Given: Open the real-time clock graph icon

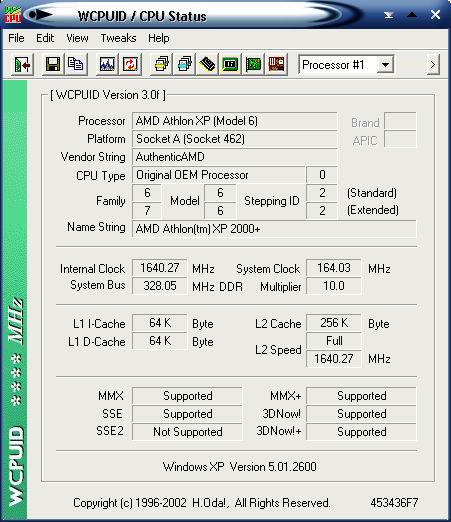Looking at the screenshot, I should tap(107, 64).
